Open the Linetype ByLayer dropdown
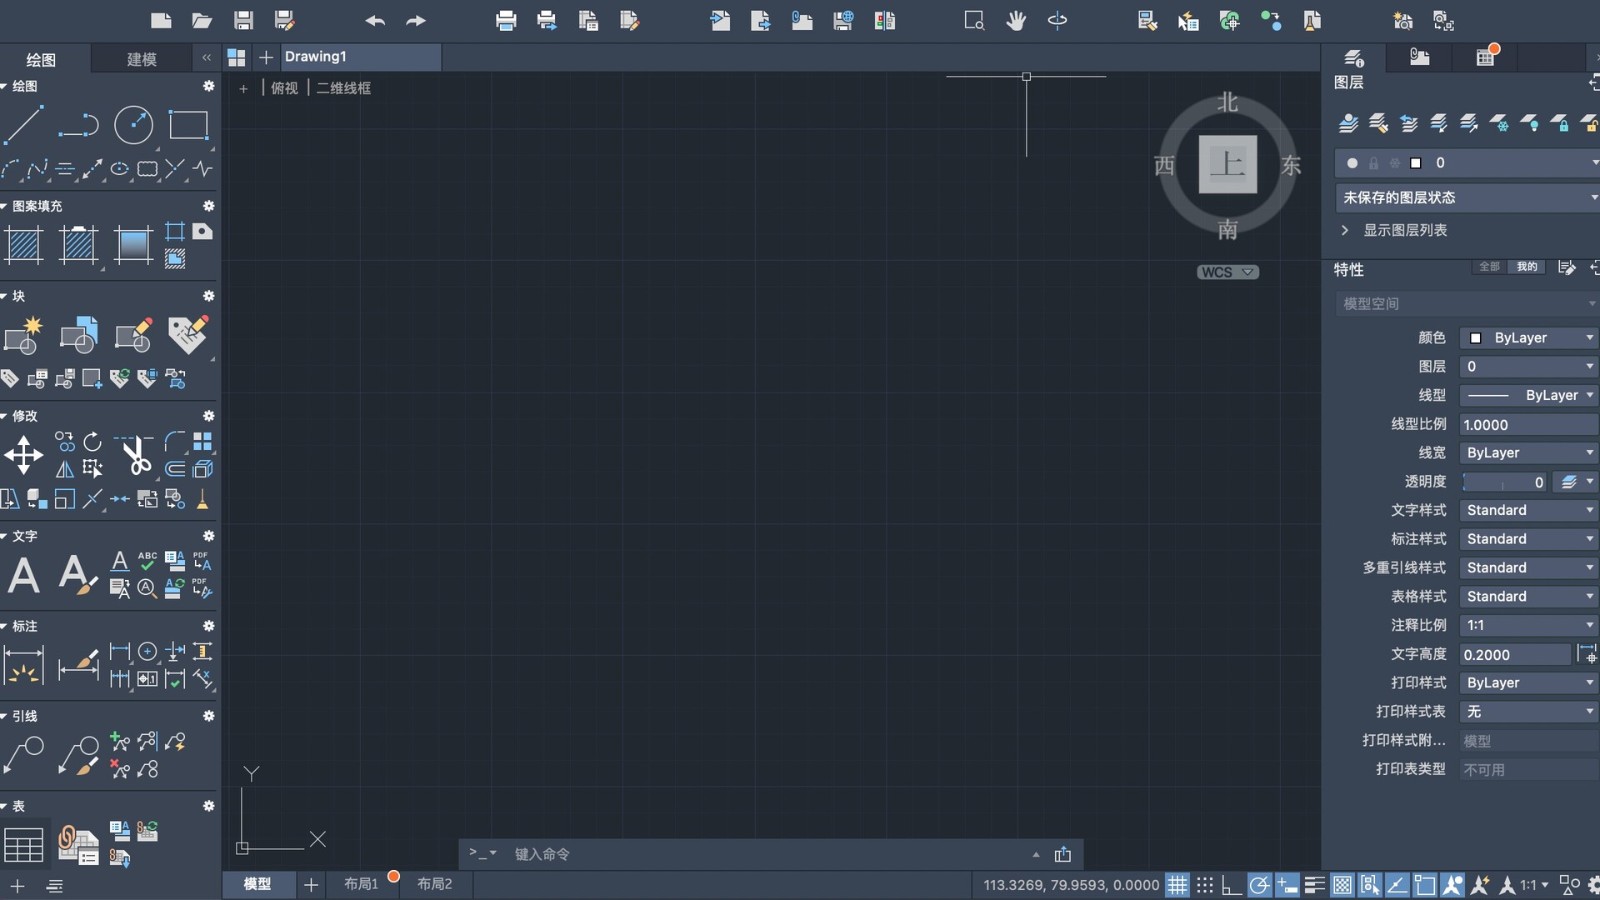The width and height of the screenshot is (1600, 900). pos(1529,395)
